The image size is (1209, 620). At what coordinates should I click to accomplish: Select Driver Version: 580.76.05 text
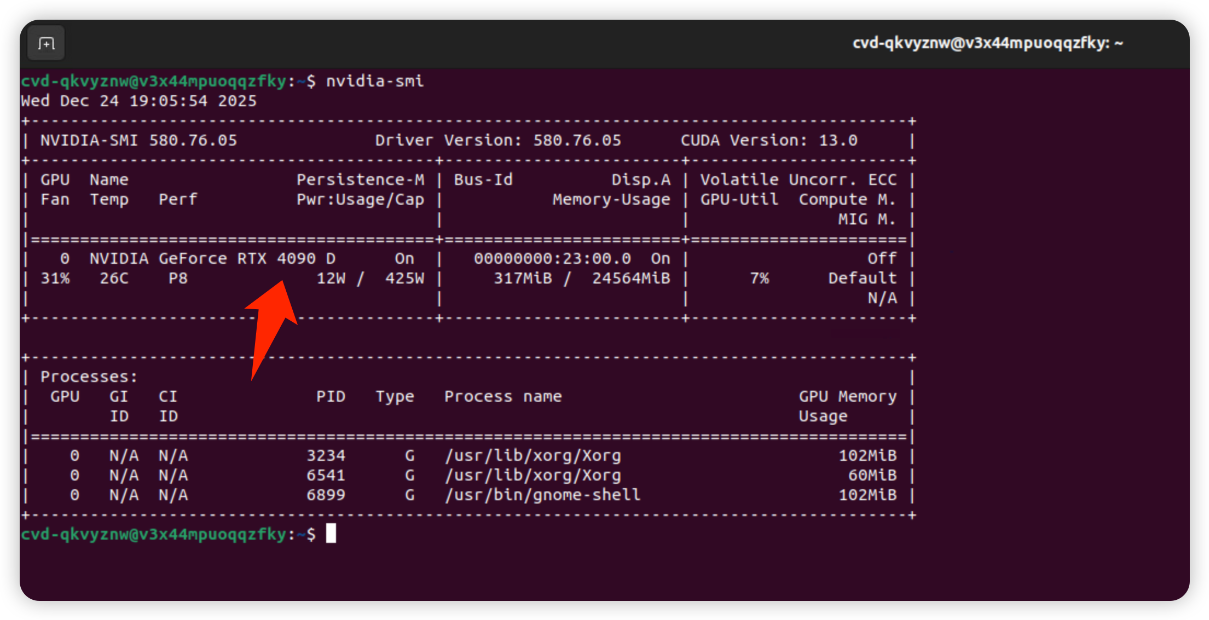coord(498,140)
